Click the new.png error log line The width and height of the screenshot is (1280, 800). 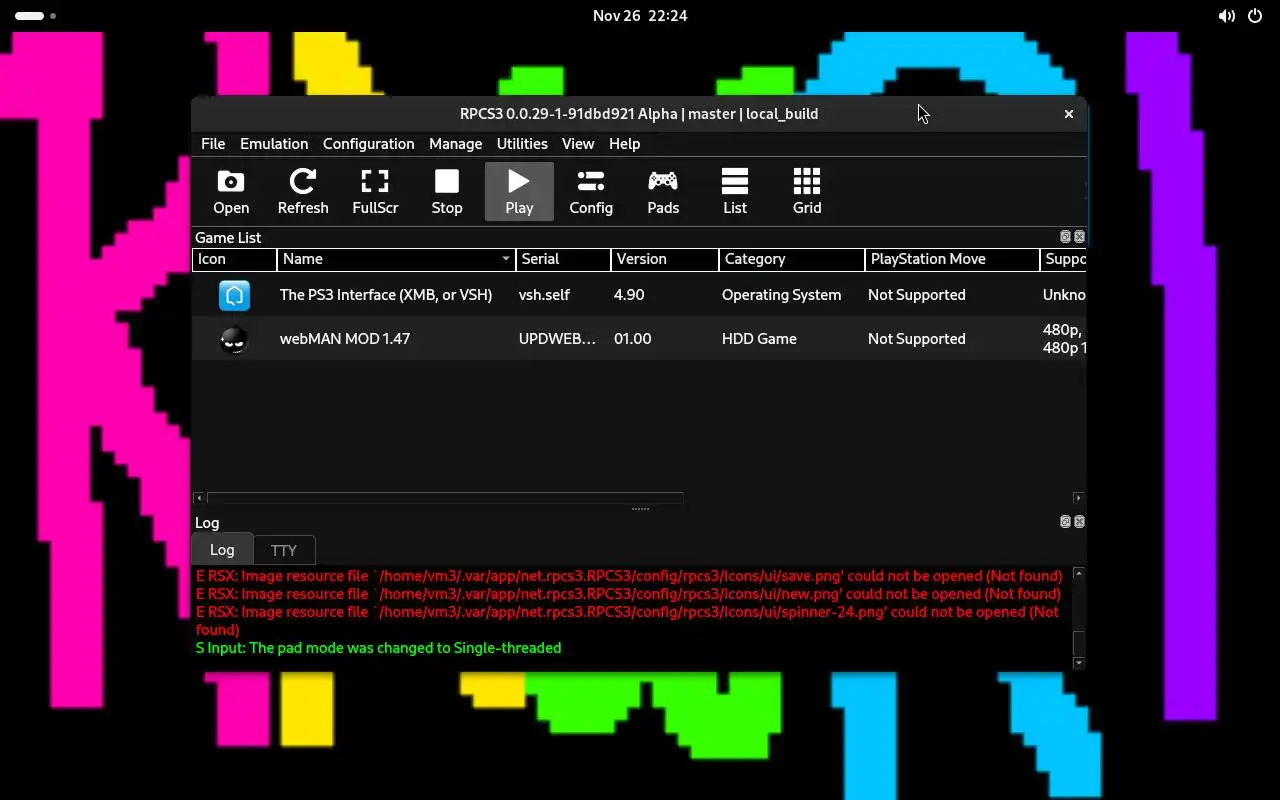click(x=628, y=594)
